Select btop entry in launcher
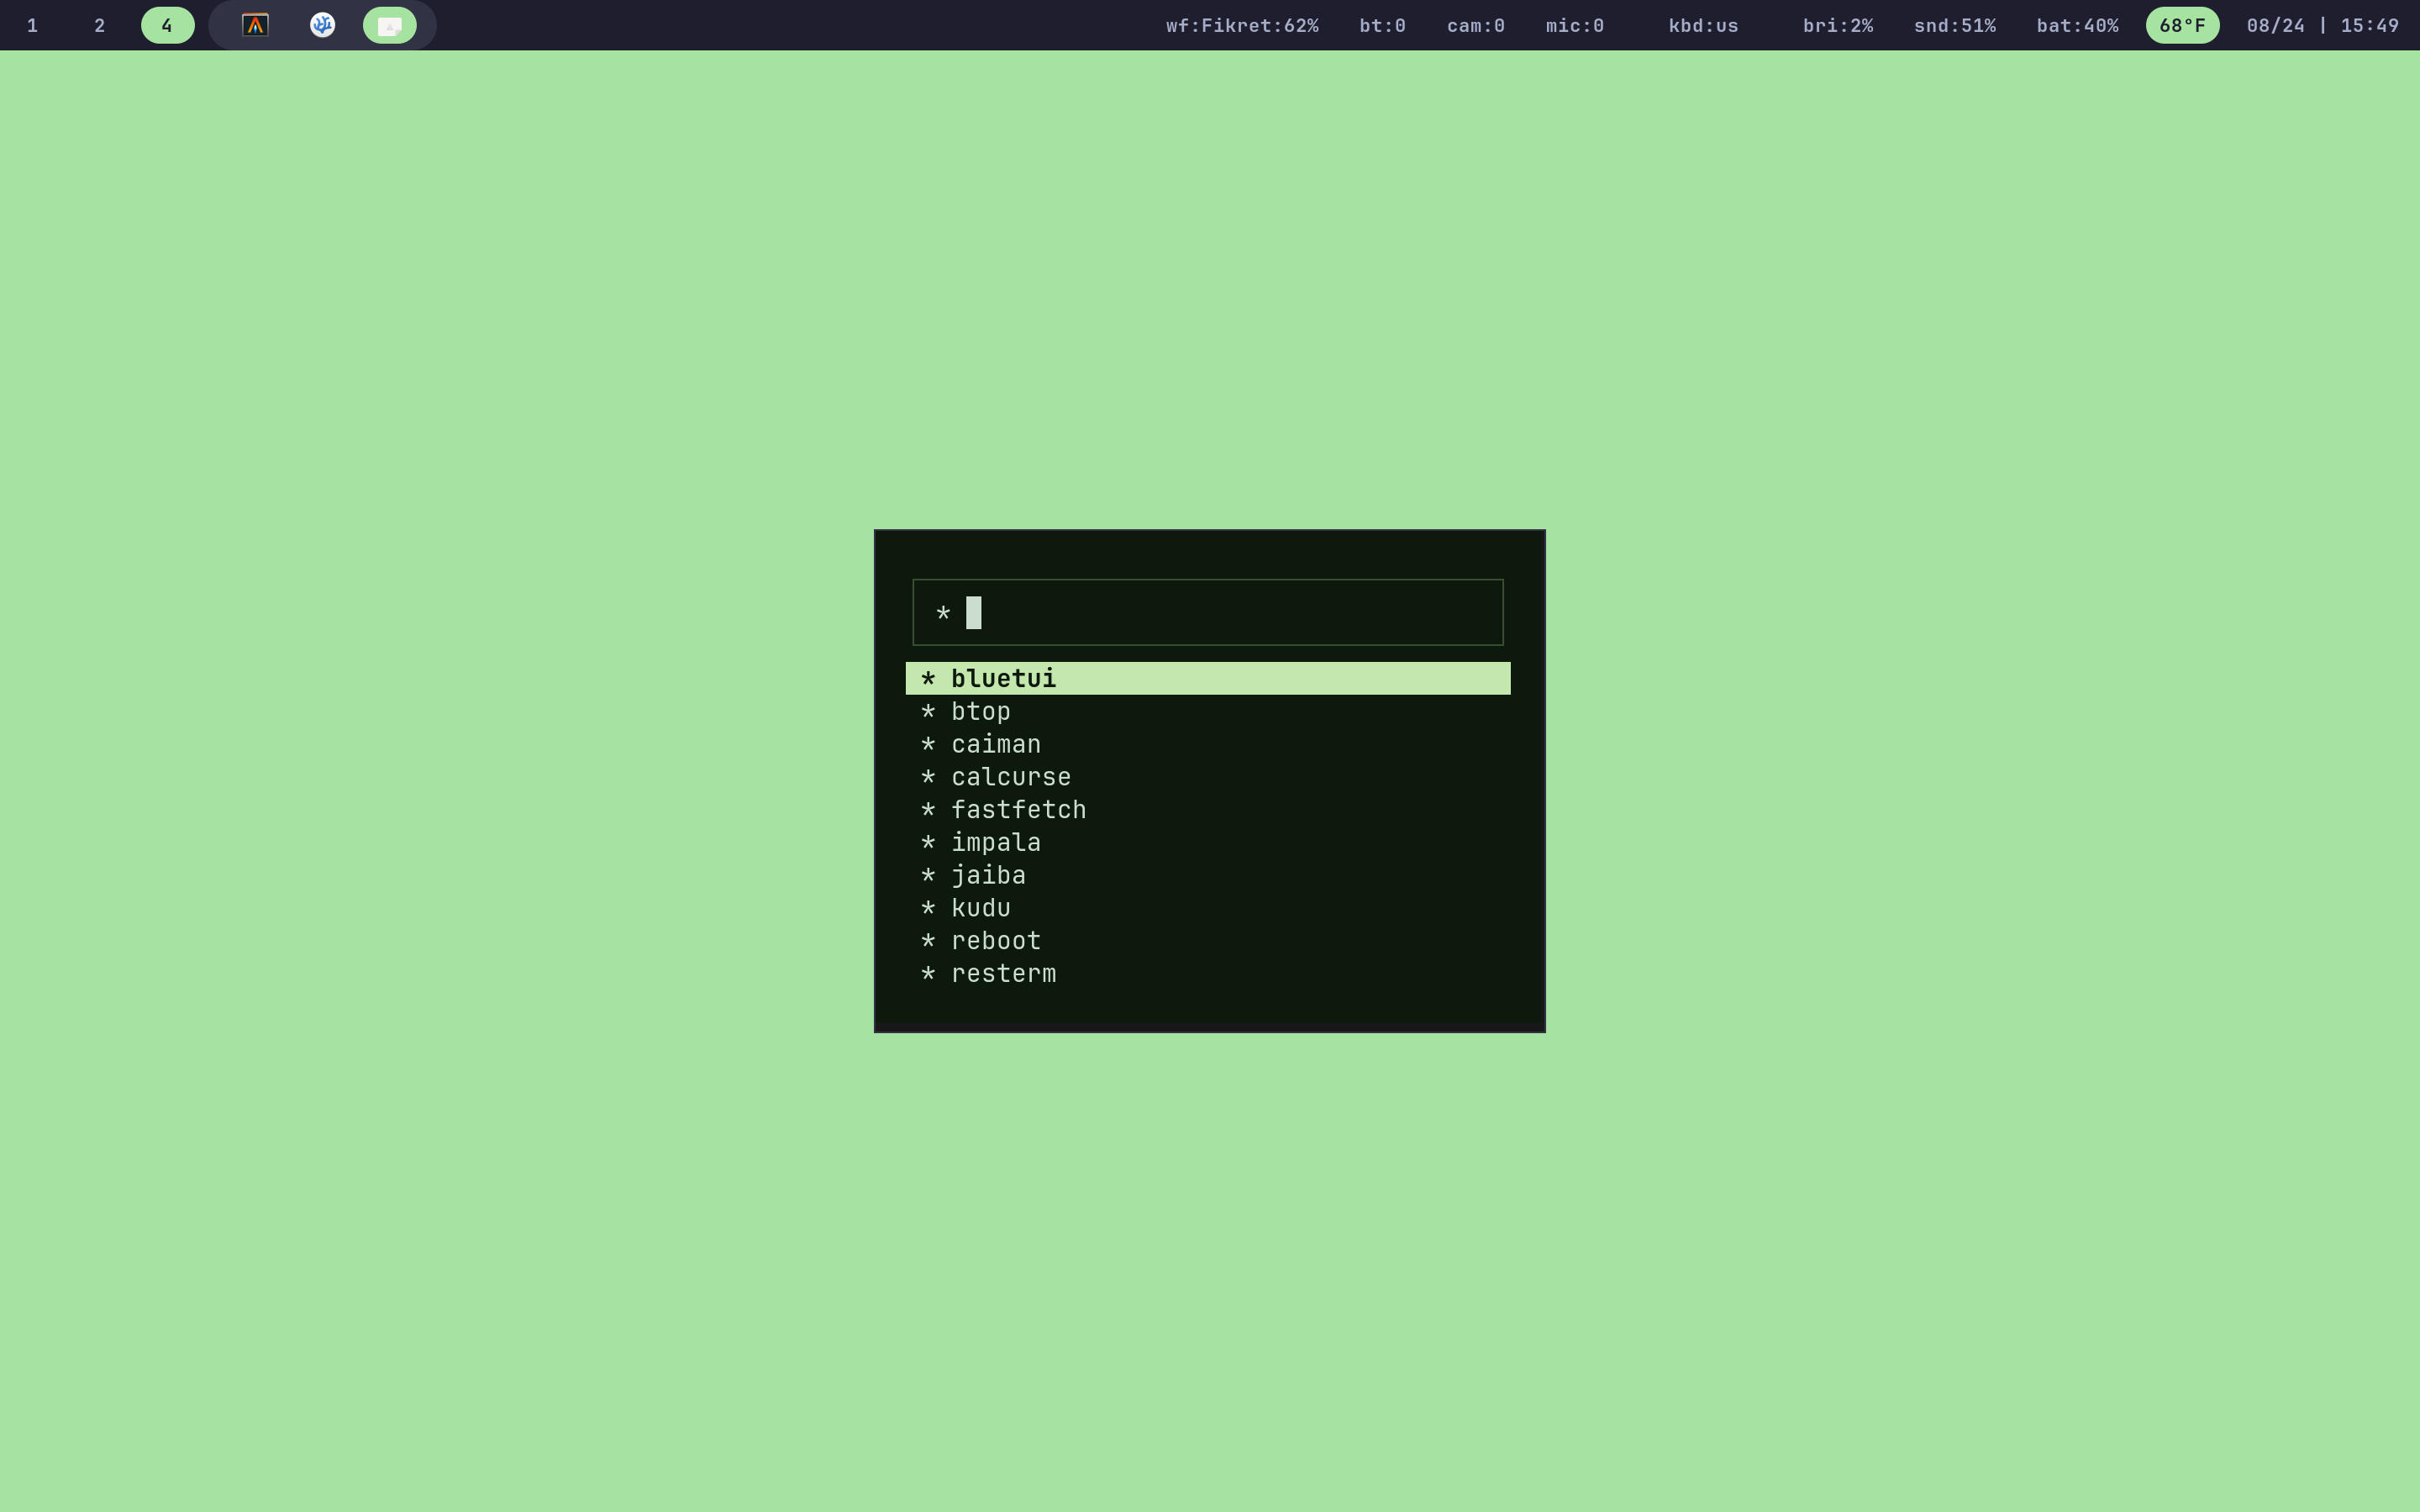The width and height of the screenshot is (2420, 1512). pos(1207,711)
